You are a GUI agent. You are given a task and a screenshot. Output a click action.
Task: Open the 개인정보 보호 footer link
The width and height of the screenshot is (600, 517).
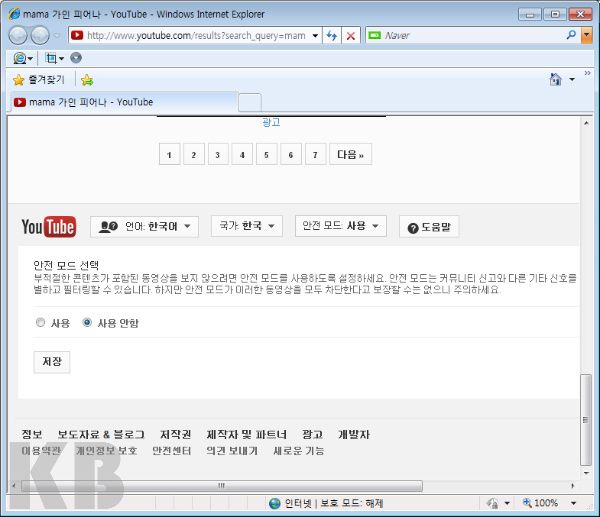[x=106, y=451]
